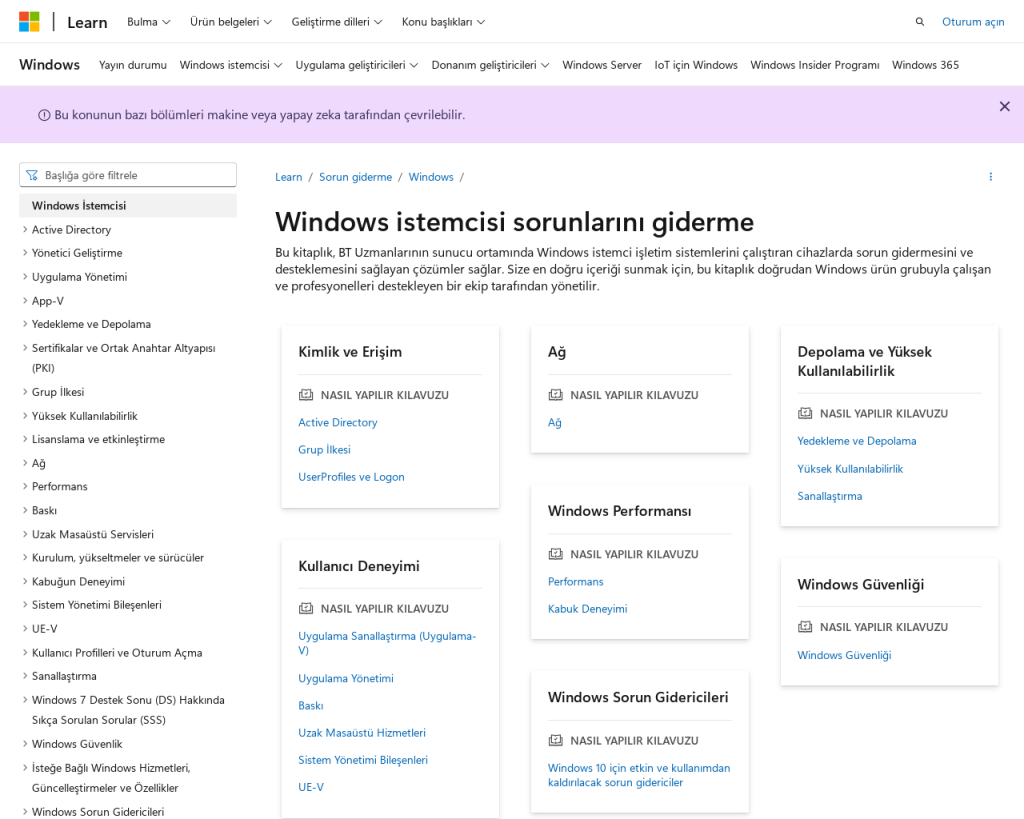Open IoT için Windows in nav bar
Screen dimensions: 1024x819
(x=696, y=65)
